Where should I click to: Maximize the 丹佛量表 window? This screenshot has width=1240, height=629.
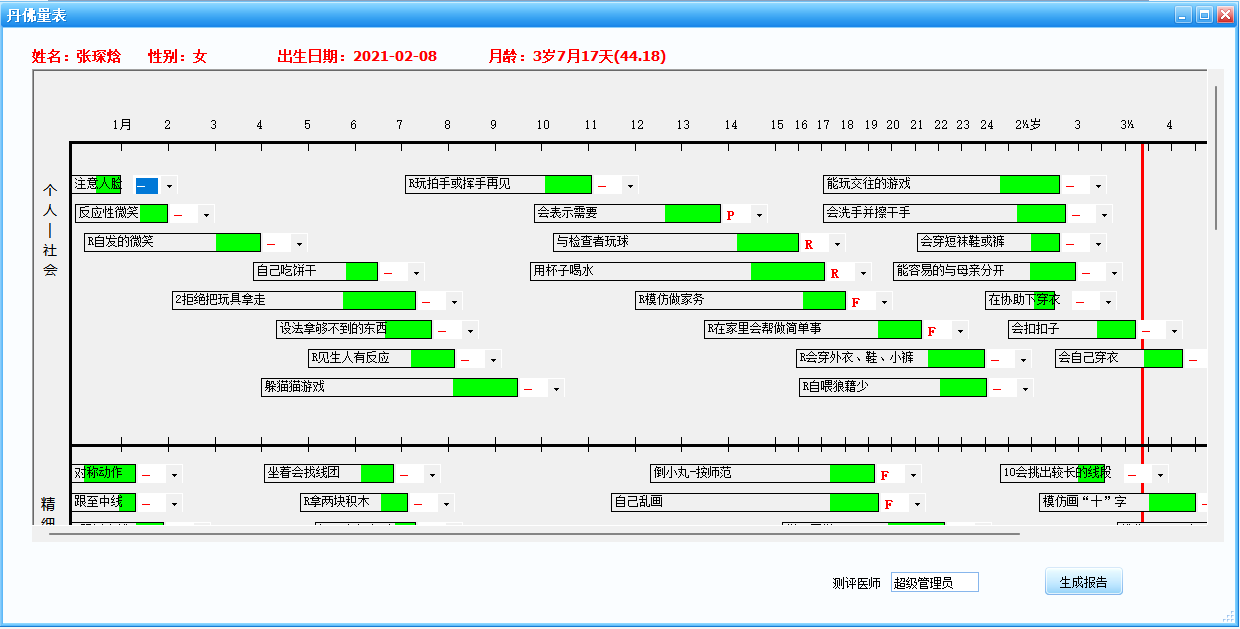[x=1204, y=14]
